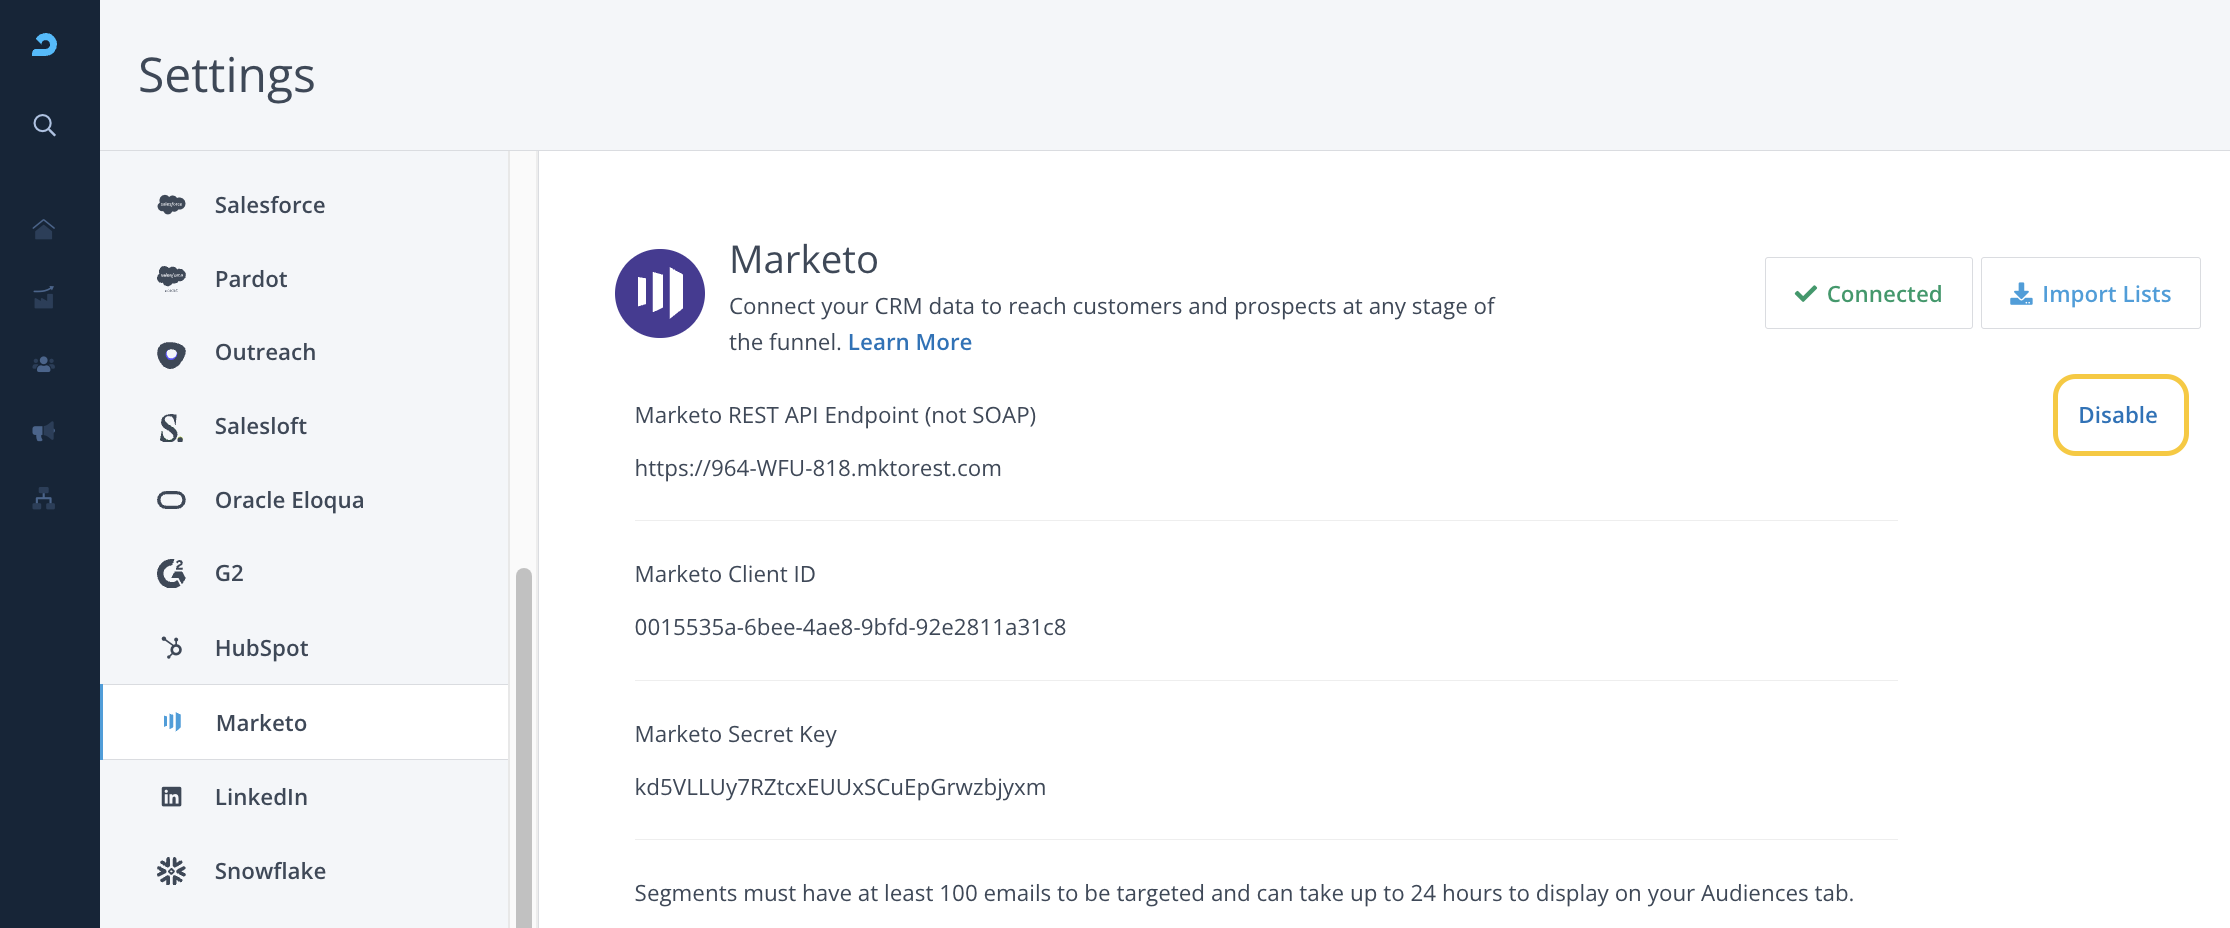Open the Salesloft integration

point(305,427)
